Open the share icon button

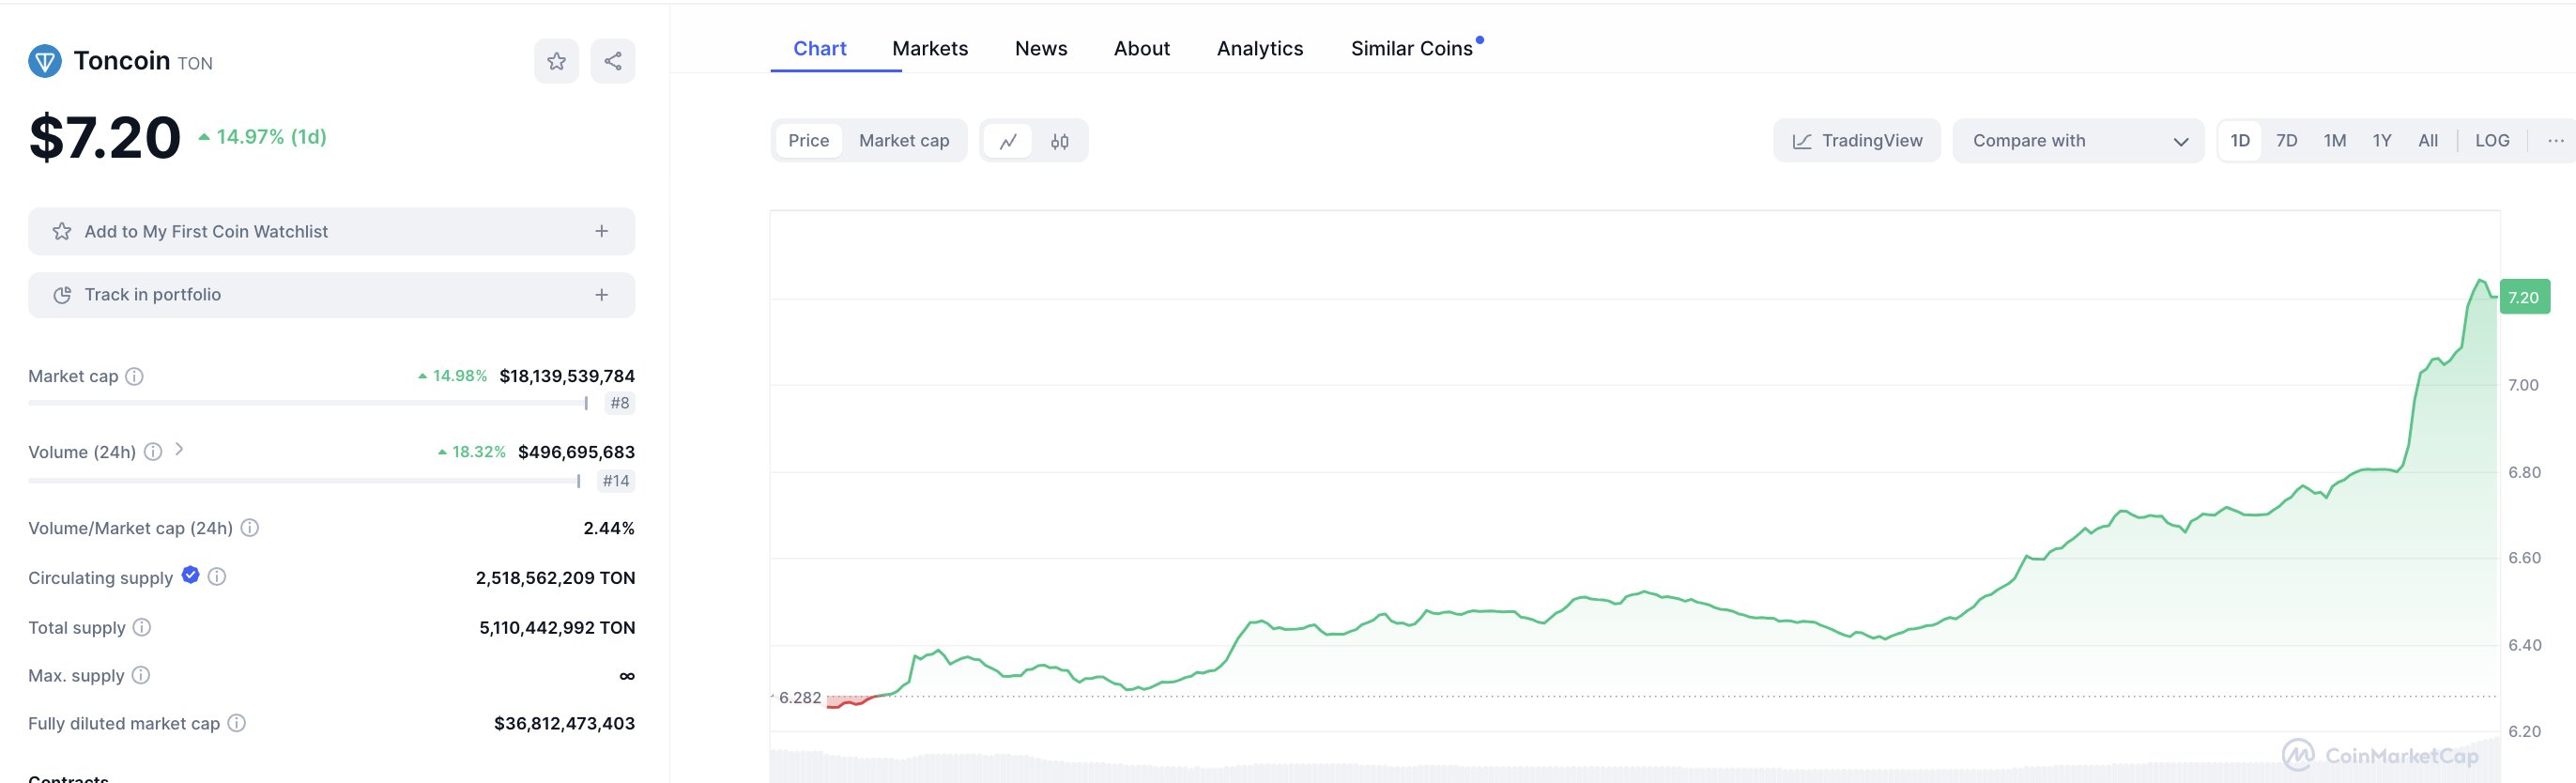click(613, 61)
